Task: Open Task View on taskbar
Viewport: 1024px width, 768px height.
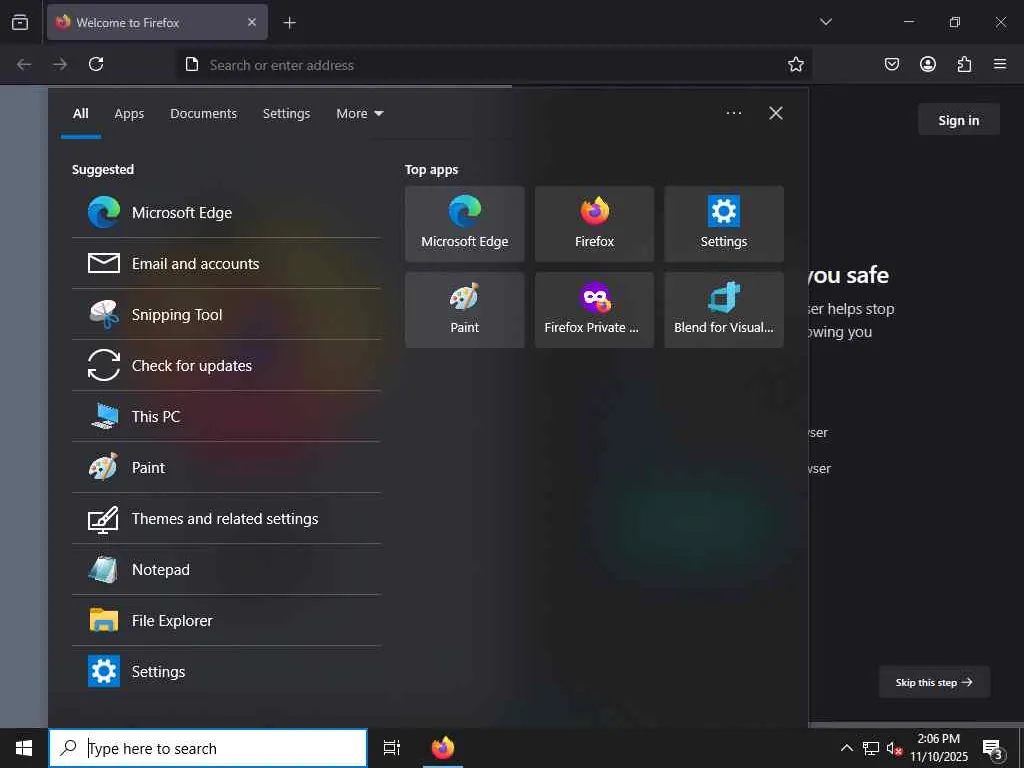Action: click(392, 748)
